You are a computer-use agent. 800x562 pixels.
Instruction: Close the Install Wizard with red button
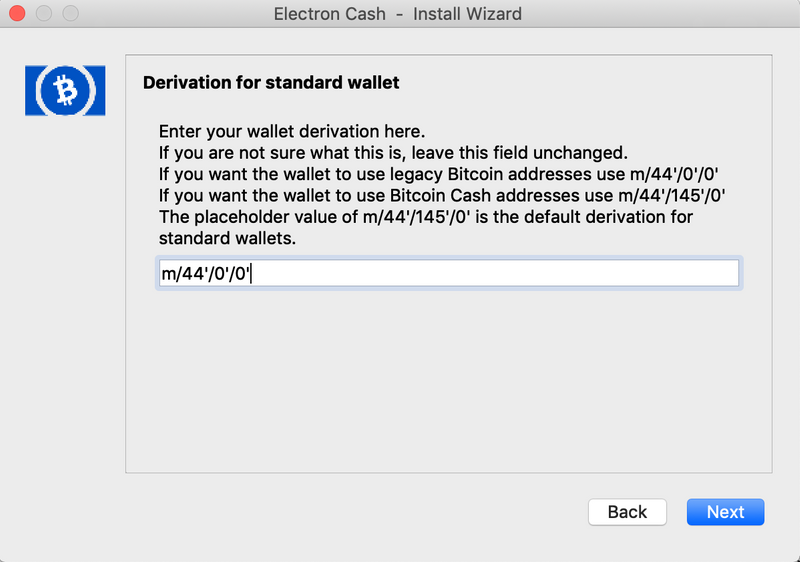17,13
